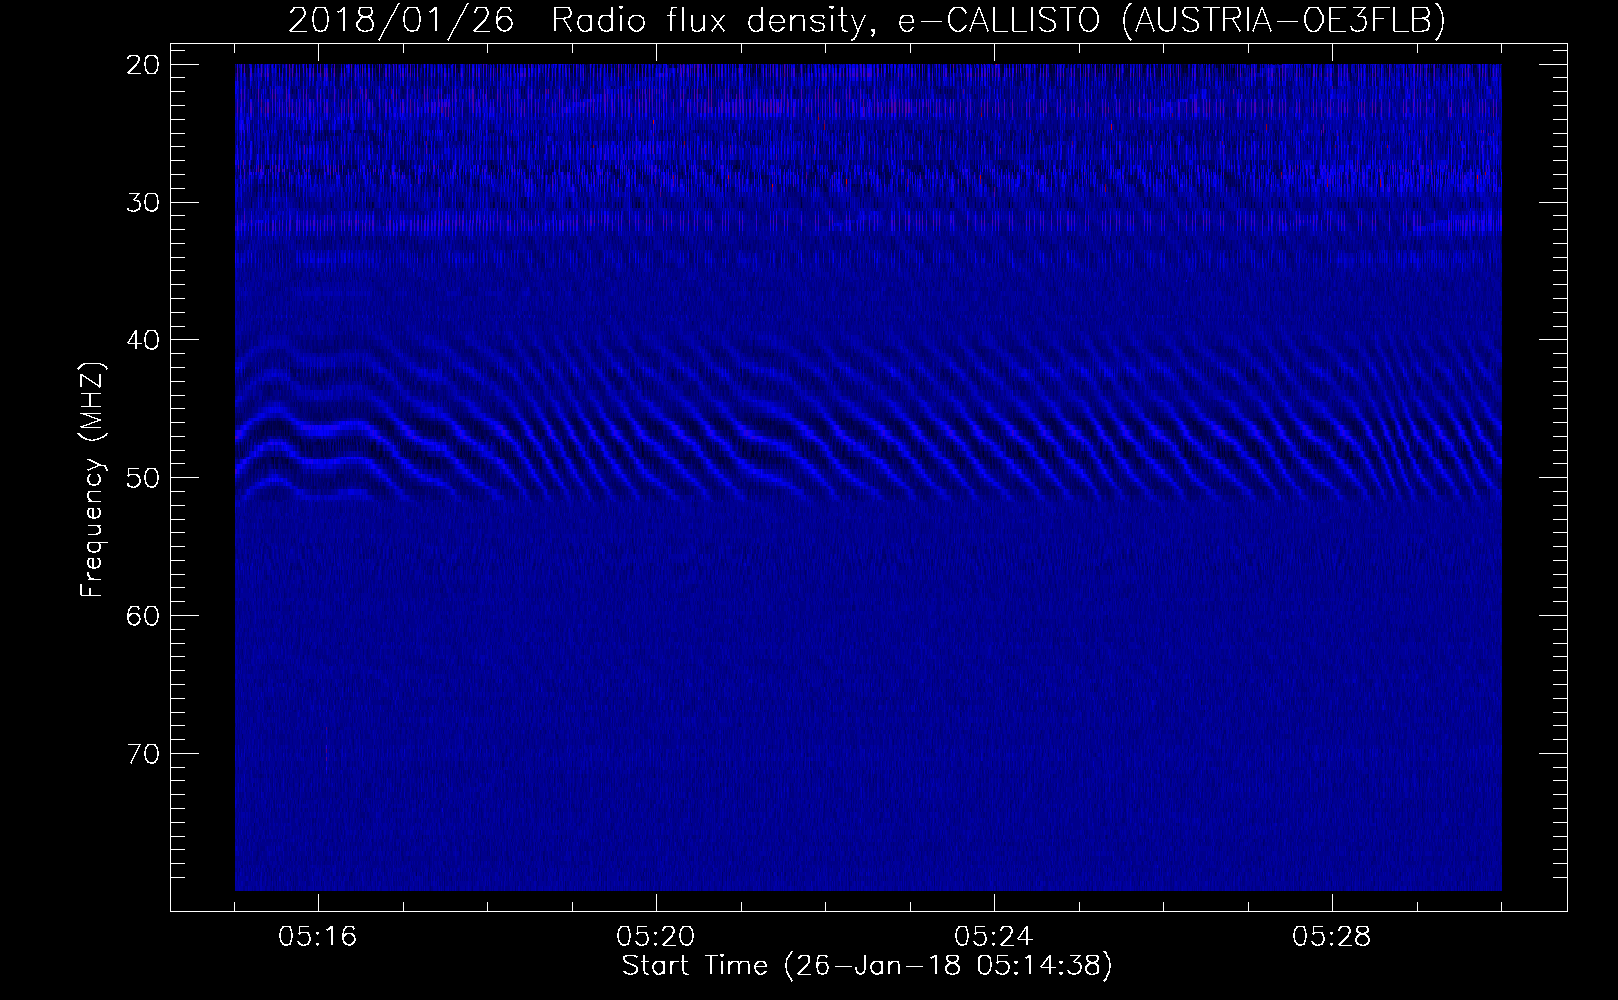Click the Start Time axis caption
The width and height of the screenshot is (1618, 1000).
(867, 966)
